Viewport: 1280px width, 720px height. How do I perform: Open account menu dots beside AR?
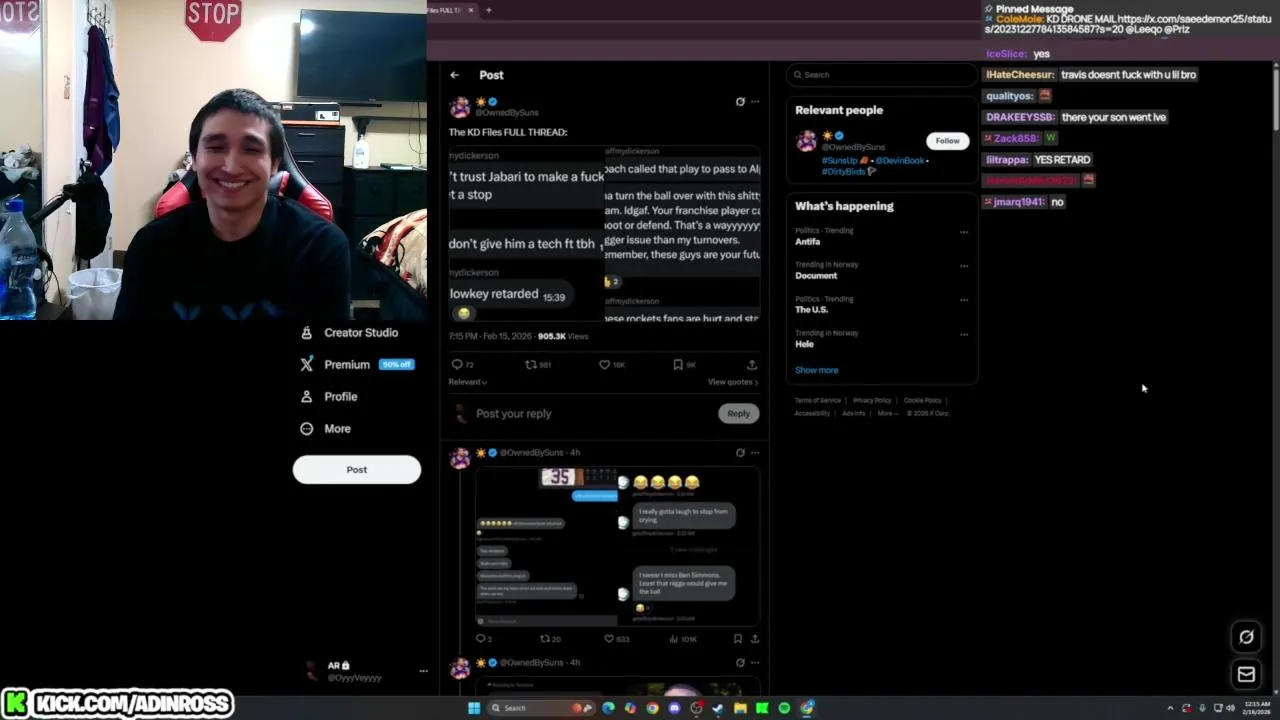point(423,671)
